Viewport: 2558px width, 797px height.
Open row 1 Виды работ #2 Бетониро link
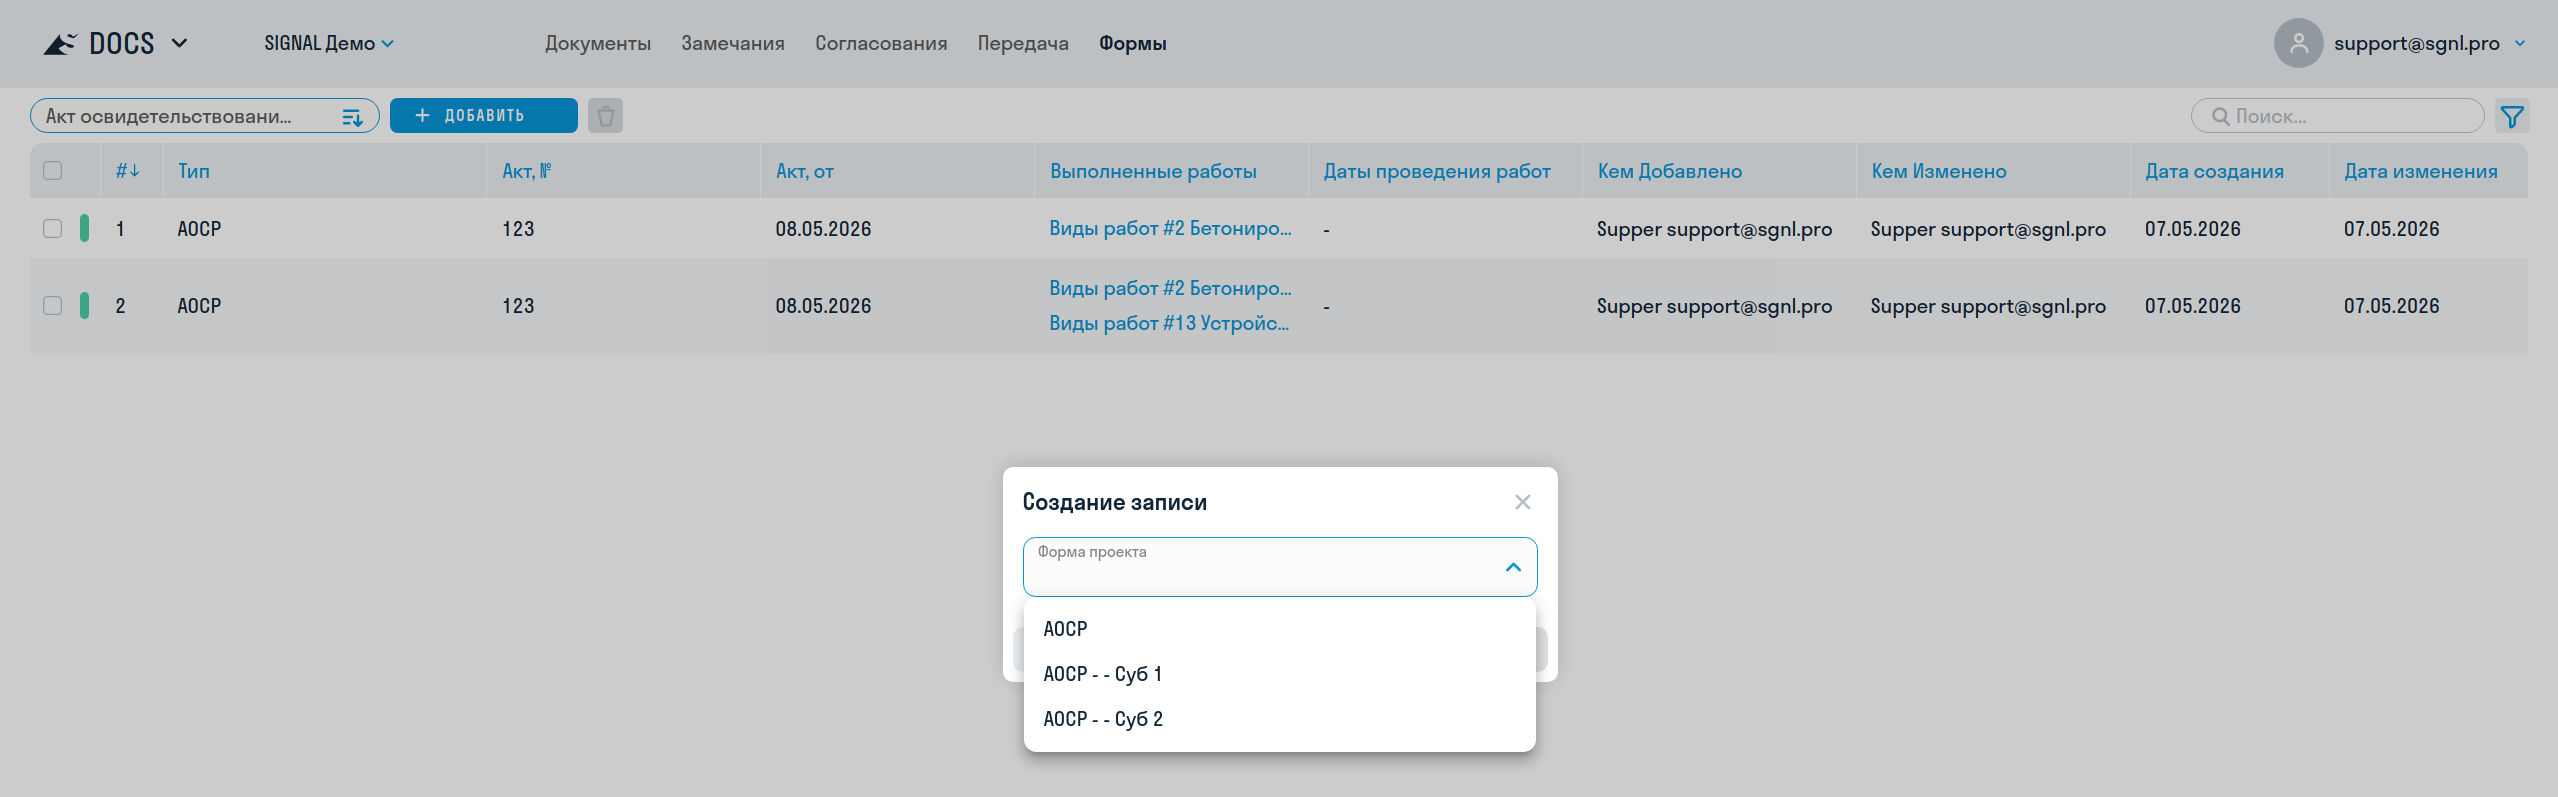1170,229
